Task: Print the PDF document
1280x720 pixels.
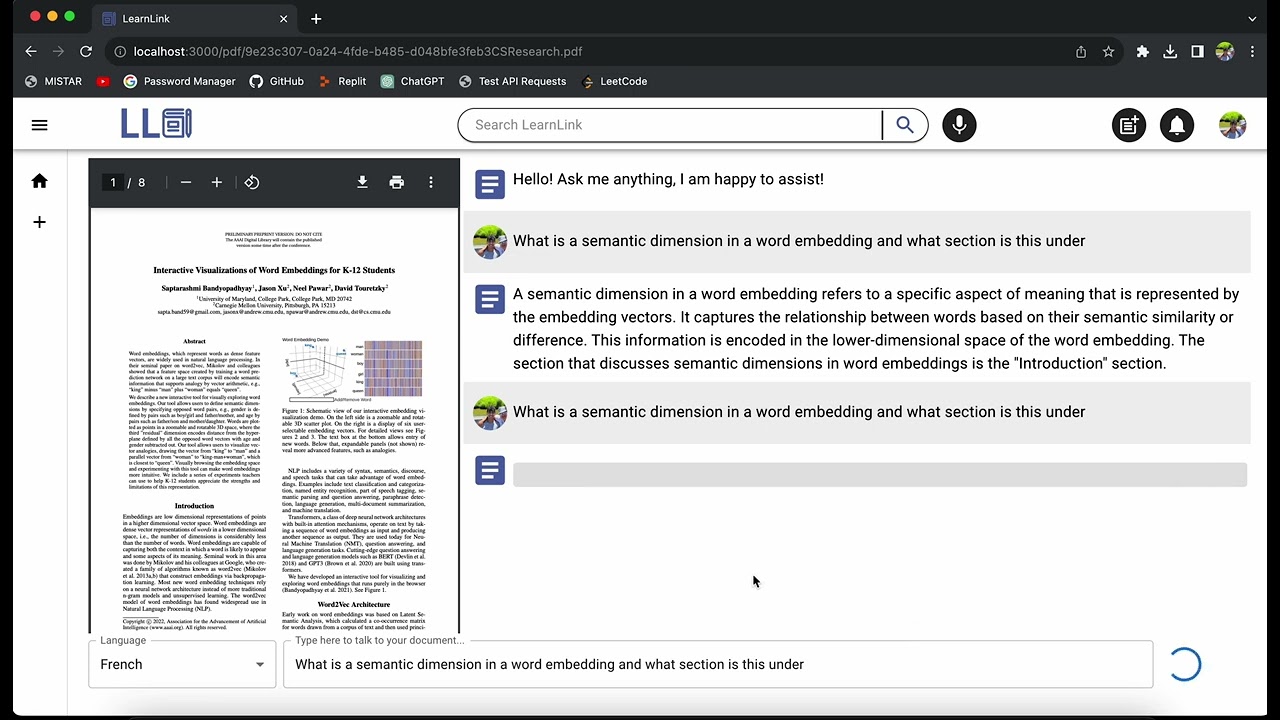Action: pyautogui.click(x=397, y=182)
